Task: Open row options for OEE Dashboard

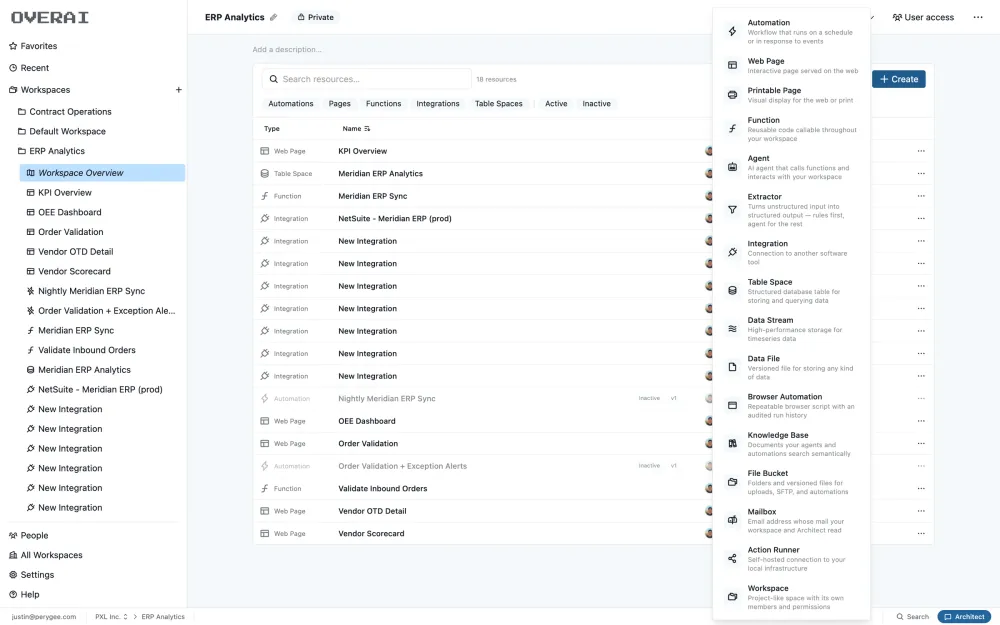Action: pyautogui.click(x=921, y=421)
